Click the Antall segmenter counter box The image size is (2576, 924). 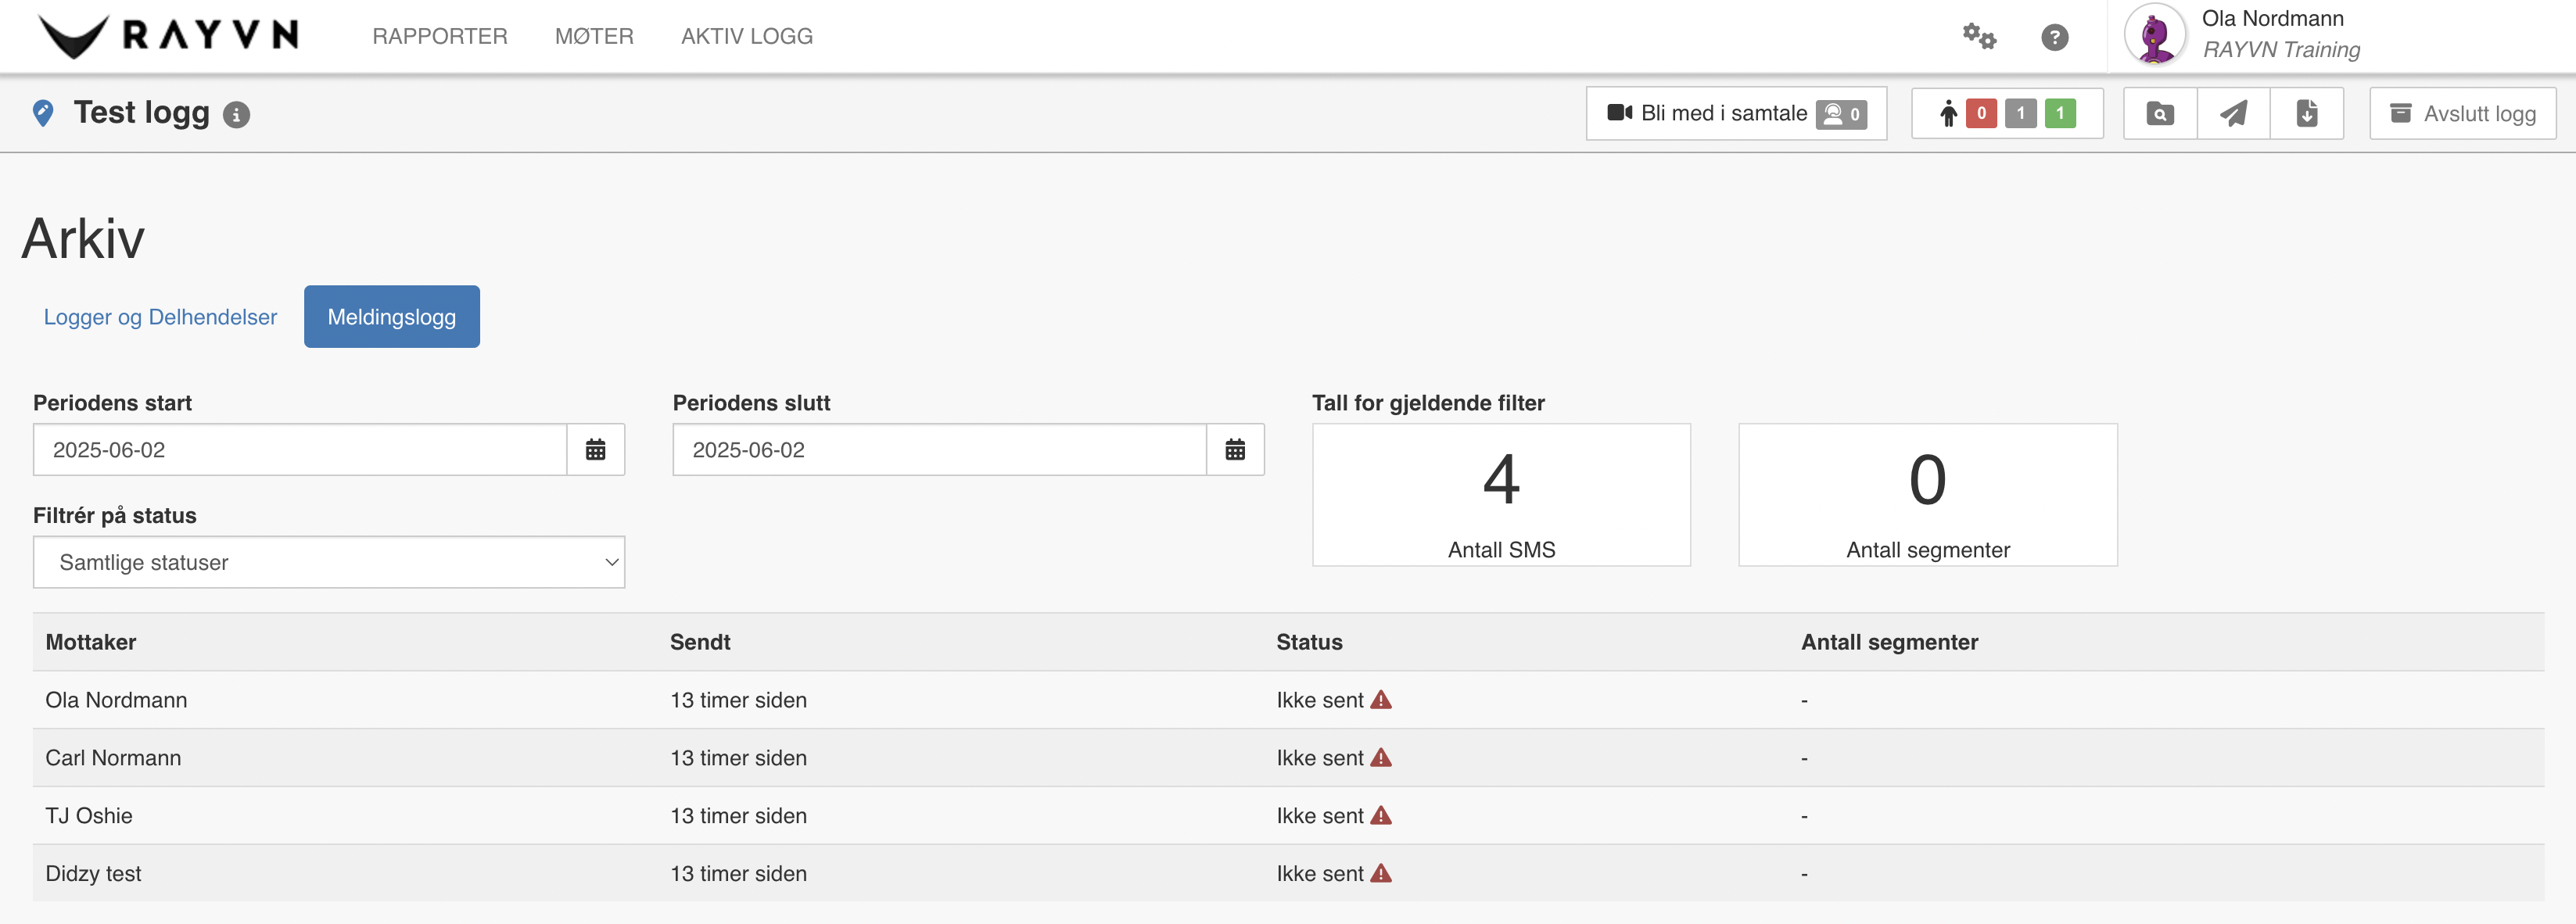point(1928,495)
